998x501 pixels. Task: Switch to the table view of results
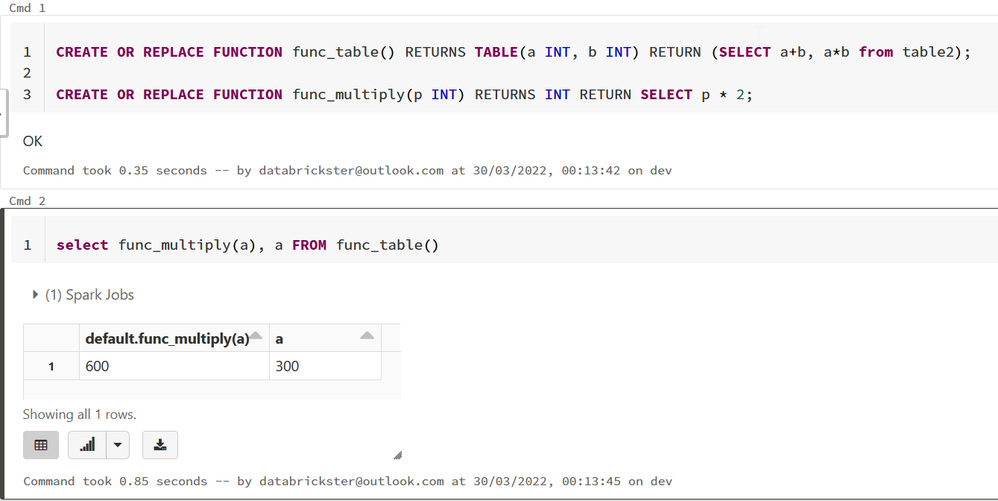pos(41,445)
